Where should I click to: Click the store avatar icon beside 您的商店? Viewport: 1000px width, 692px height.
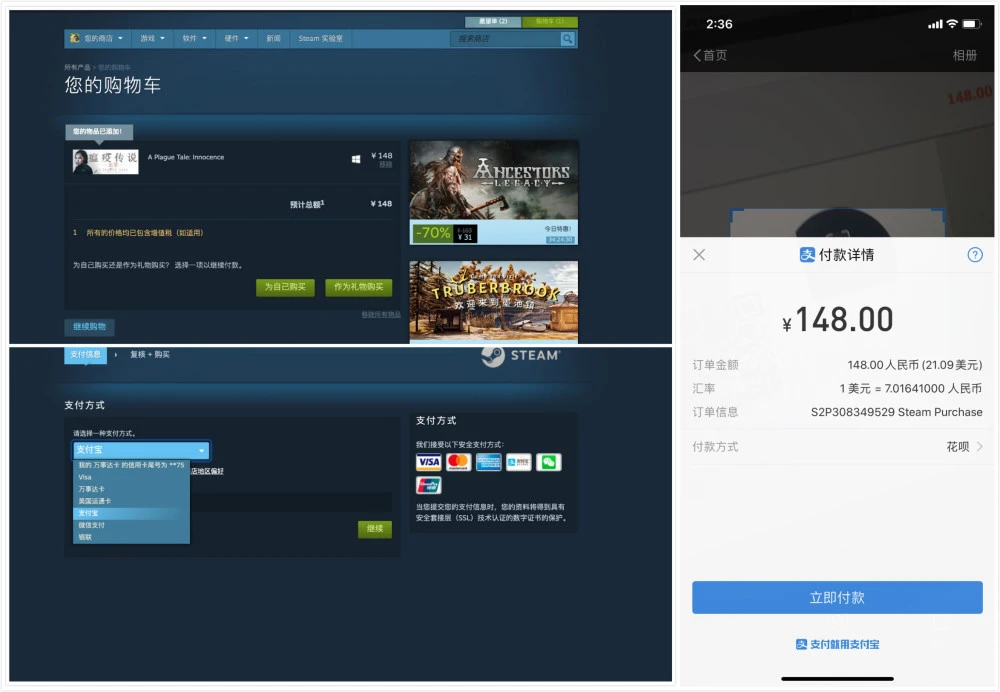[x=75, y=38]
